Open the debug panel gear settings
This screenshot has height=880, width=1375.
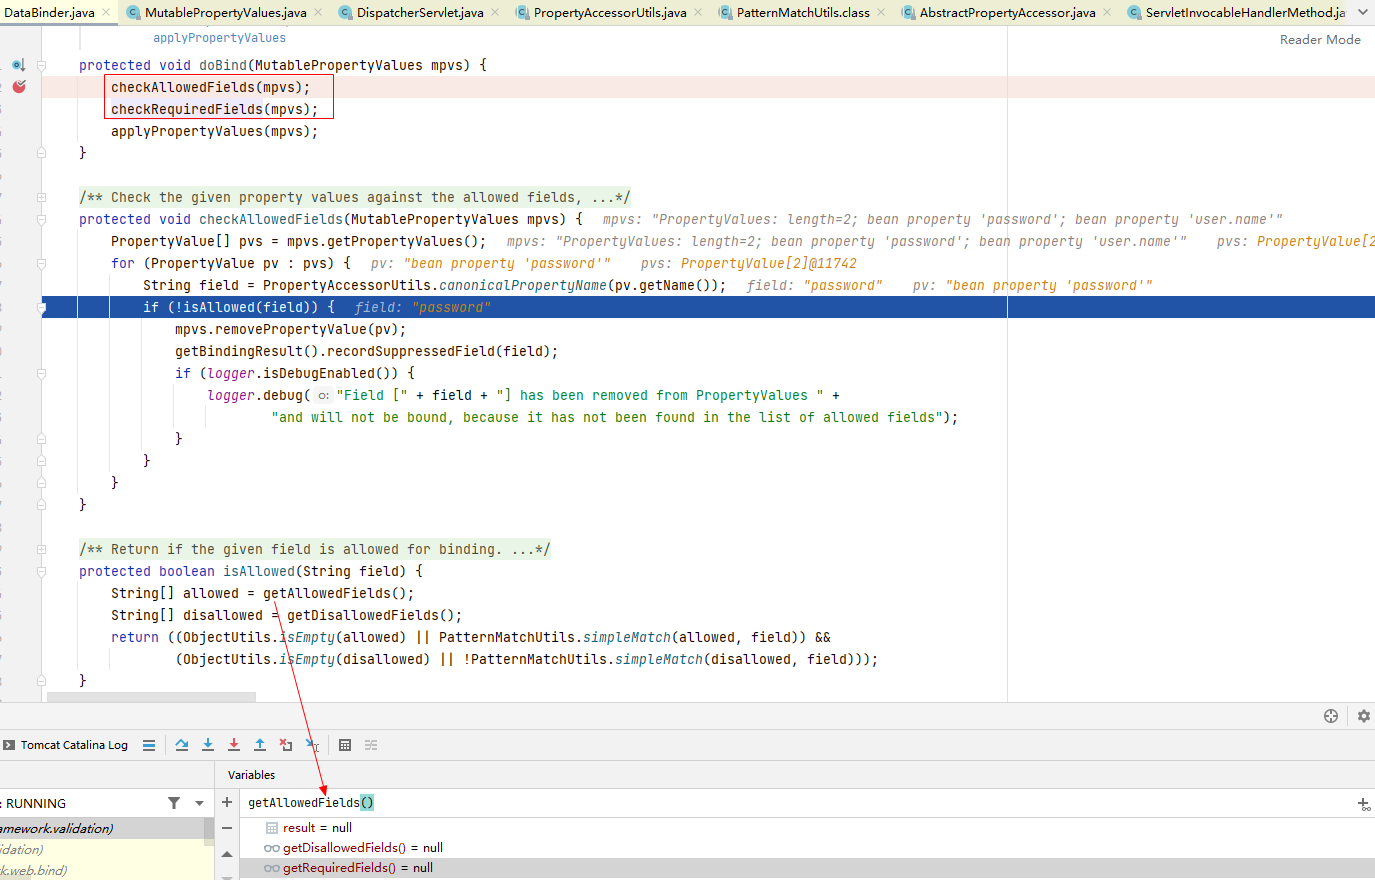pos(1364,716)
